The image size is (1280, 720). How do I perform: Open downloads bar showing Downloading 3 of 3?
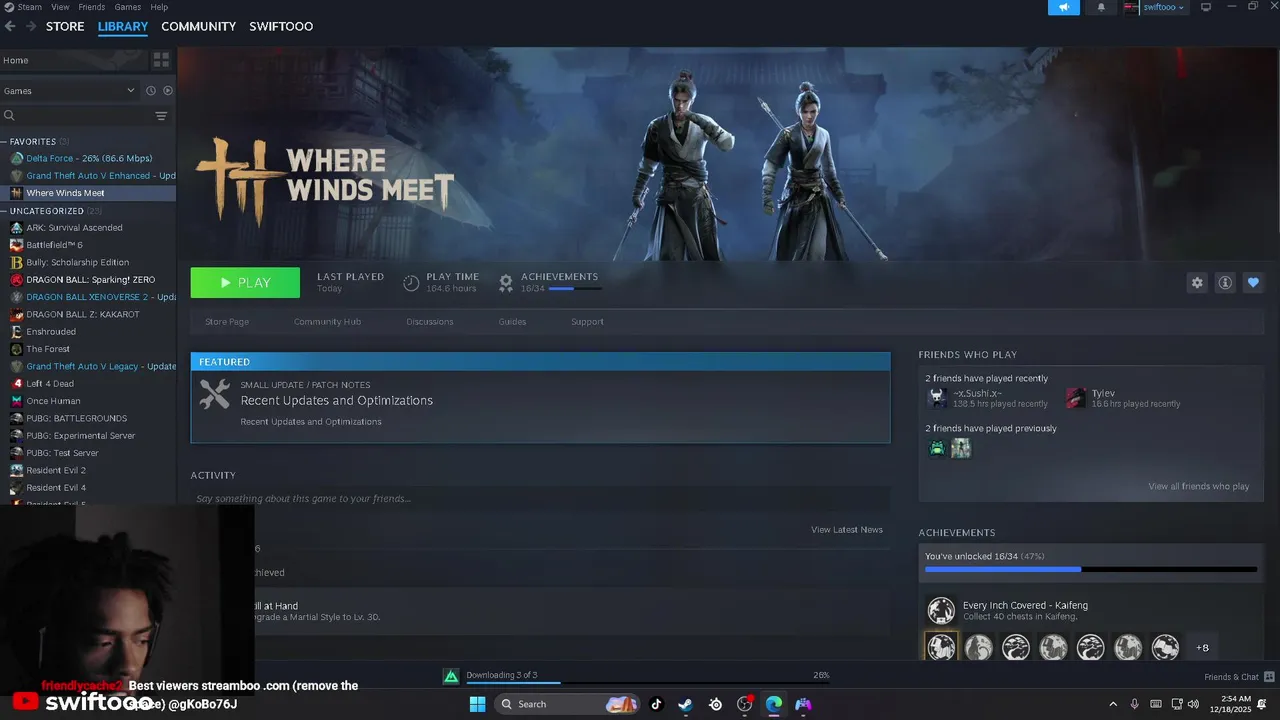(638, 676)
